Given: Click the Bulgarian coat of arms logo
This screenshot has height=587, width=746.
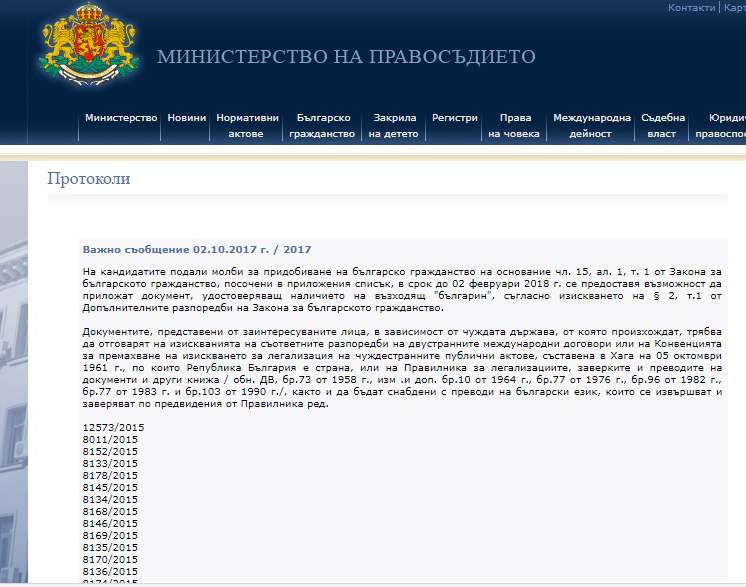Looking at the screenshot, I should tap(87, 50).
